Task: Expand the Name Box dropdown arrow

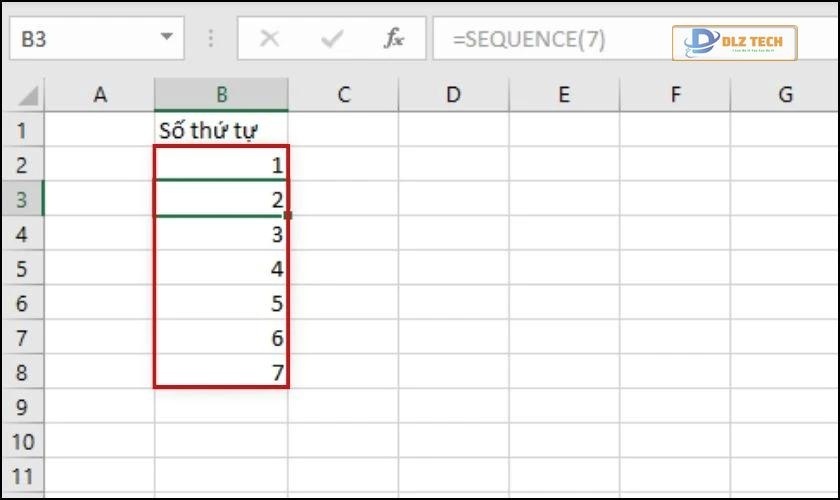Action: 165,39
